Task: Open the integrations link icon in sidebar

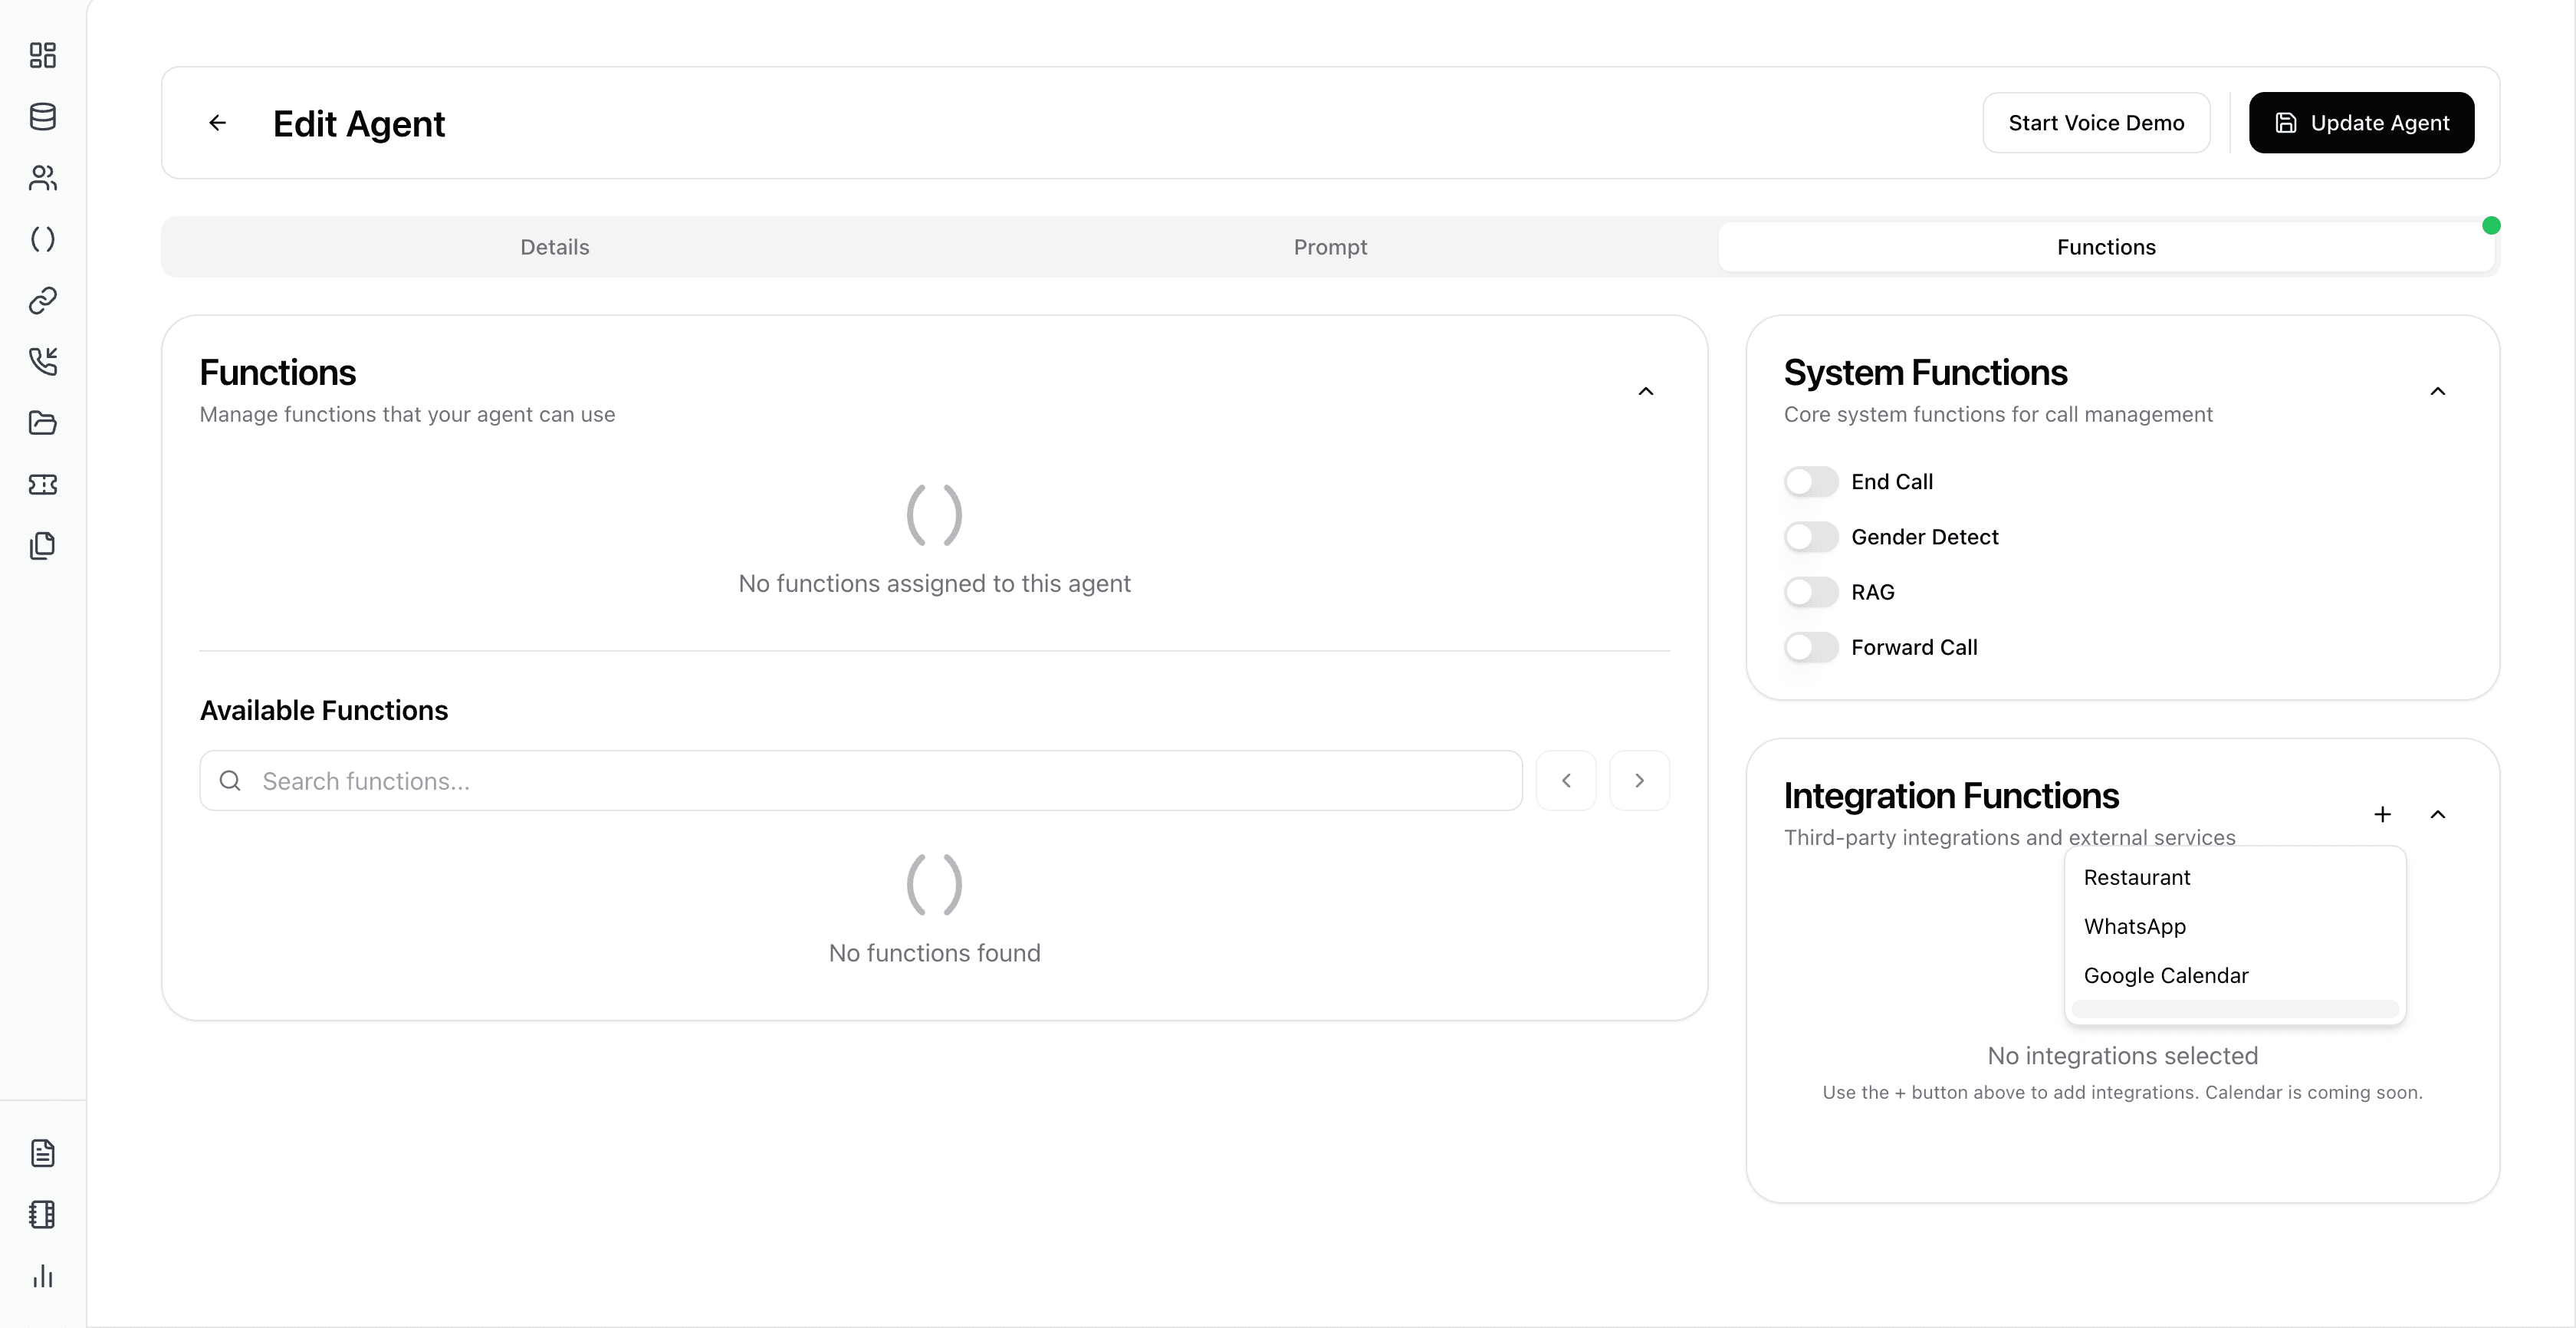Action: (42, 300)
